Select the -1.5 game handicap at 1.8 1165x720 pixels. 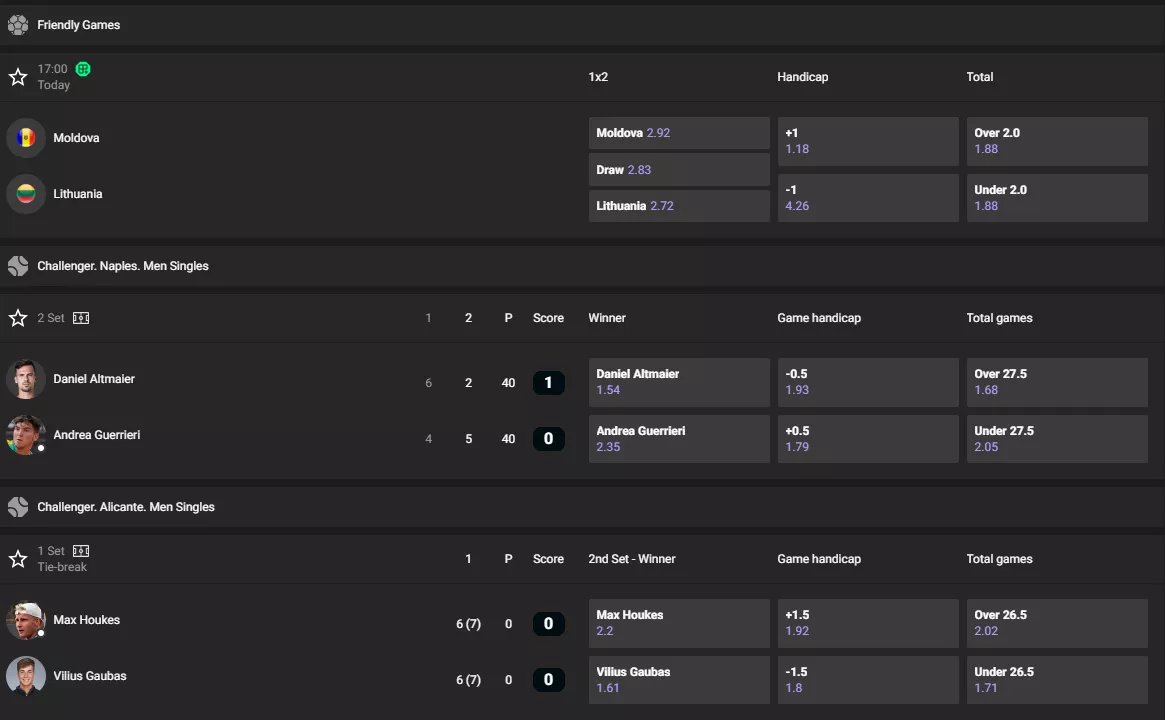(x=867, y=680)
